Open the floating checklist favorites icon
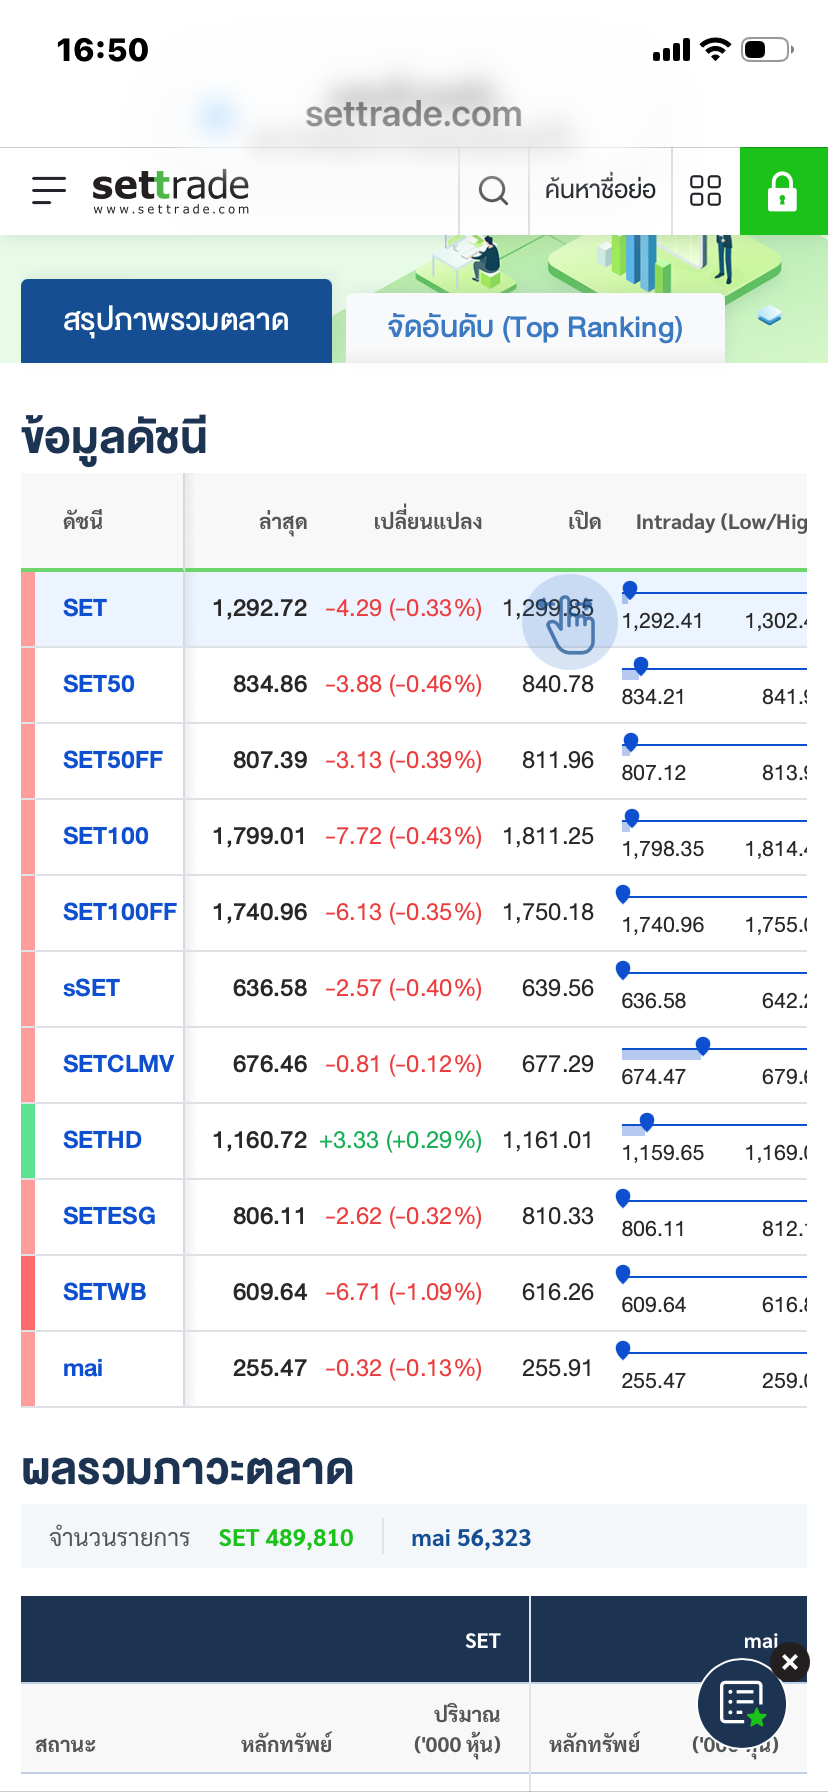 coord(742,1704)
